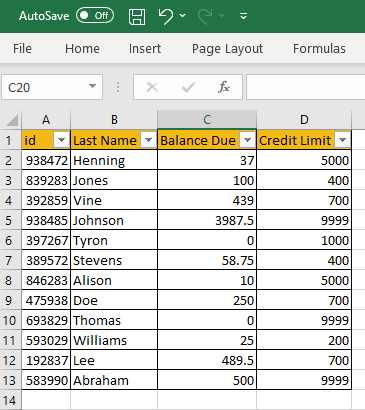
Task: Click the Williams last name cell
Action: (x=114, y=340)
